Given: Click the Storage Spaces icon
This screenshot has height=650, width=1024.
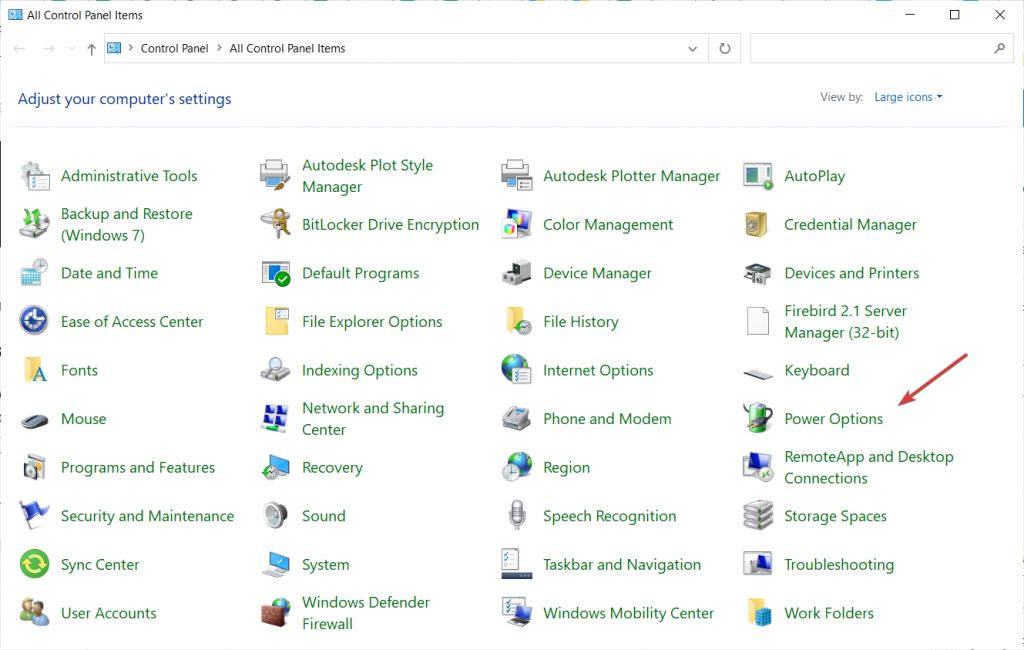Looking at the screenshot, I should tap(758, 516).
